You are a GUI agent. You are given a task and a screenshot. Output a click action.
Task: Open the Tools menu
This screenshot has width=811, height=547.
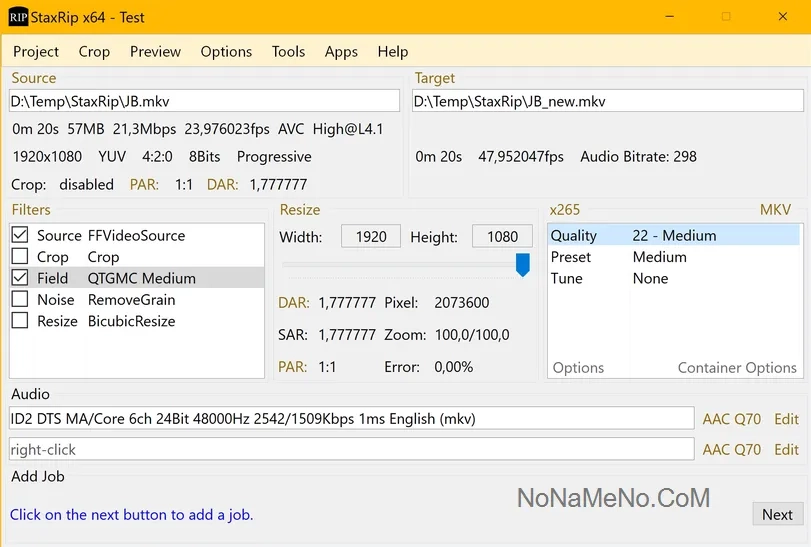[288, 52]
